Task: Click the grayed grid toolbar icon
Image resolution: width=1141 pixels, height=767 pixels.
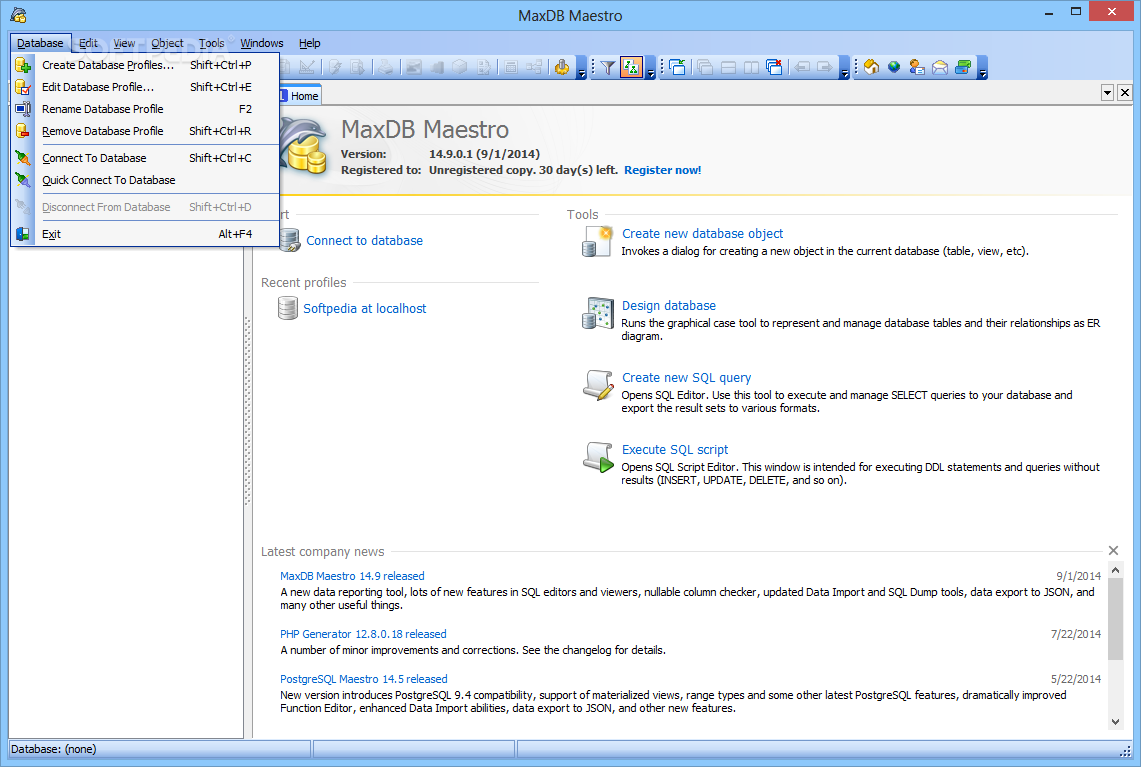Action: [x=511, y=68]
